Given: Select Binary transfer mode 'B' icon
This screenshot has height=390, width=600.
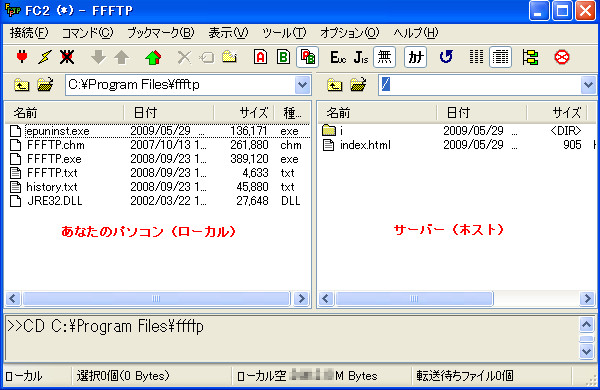Looking at the screenshot, I should click(284, 57).
